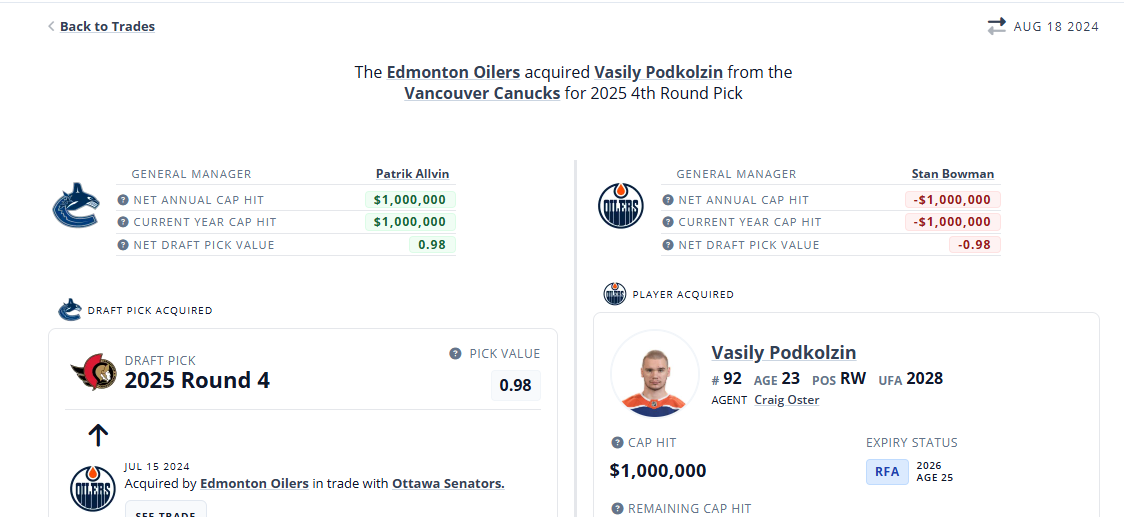The image size is (1124, 517).
Task: Open Patrik Allvin's general manager page
Action: point(413,174)
